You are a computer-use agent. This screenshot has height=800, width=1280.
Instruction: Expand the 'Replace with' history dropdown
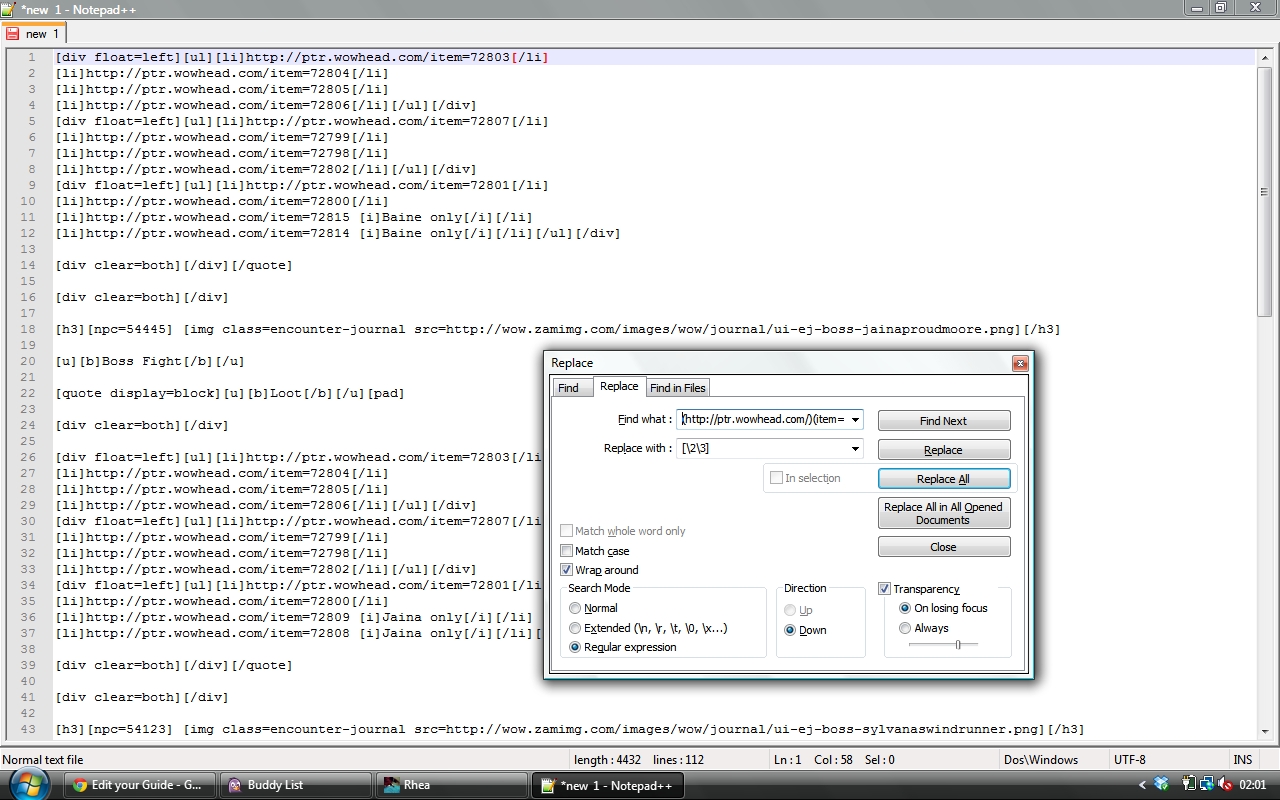(x=856, y=449)
